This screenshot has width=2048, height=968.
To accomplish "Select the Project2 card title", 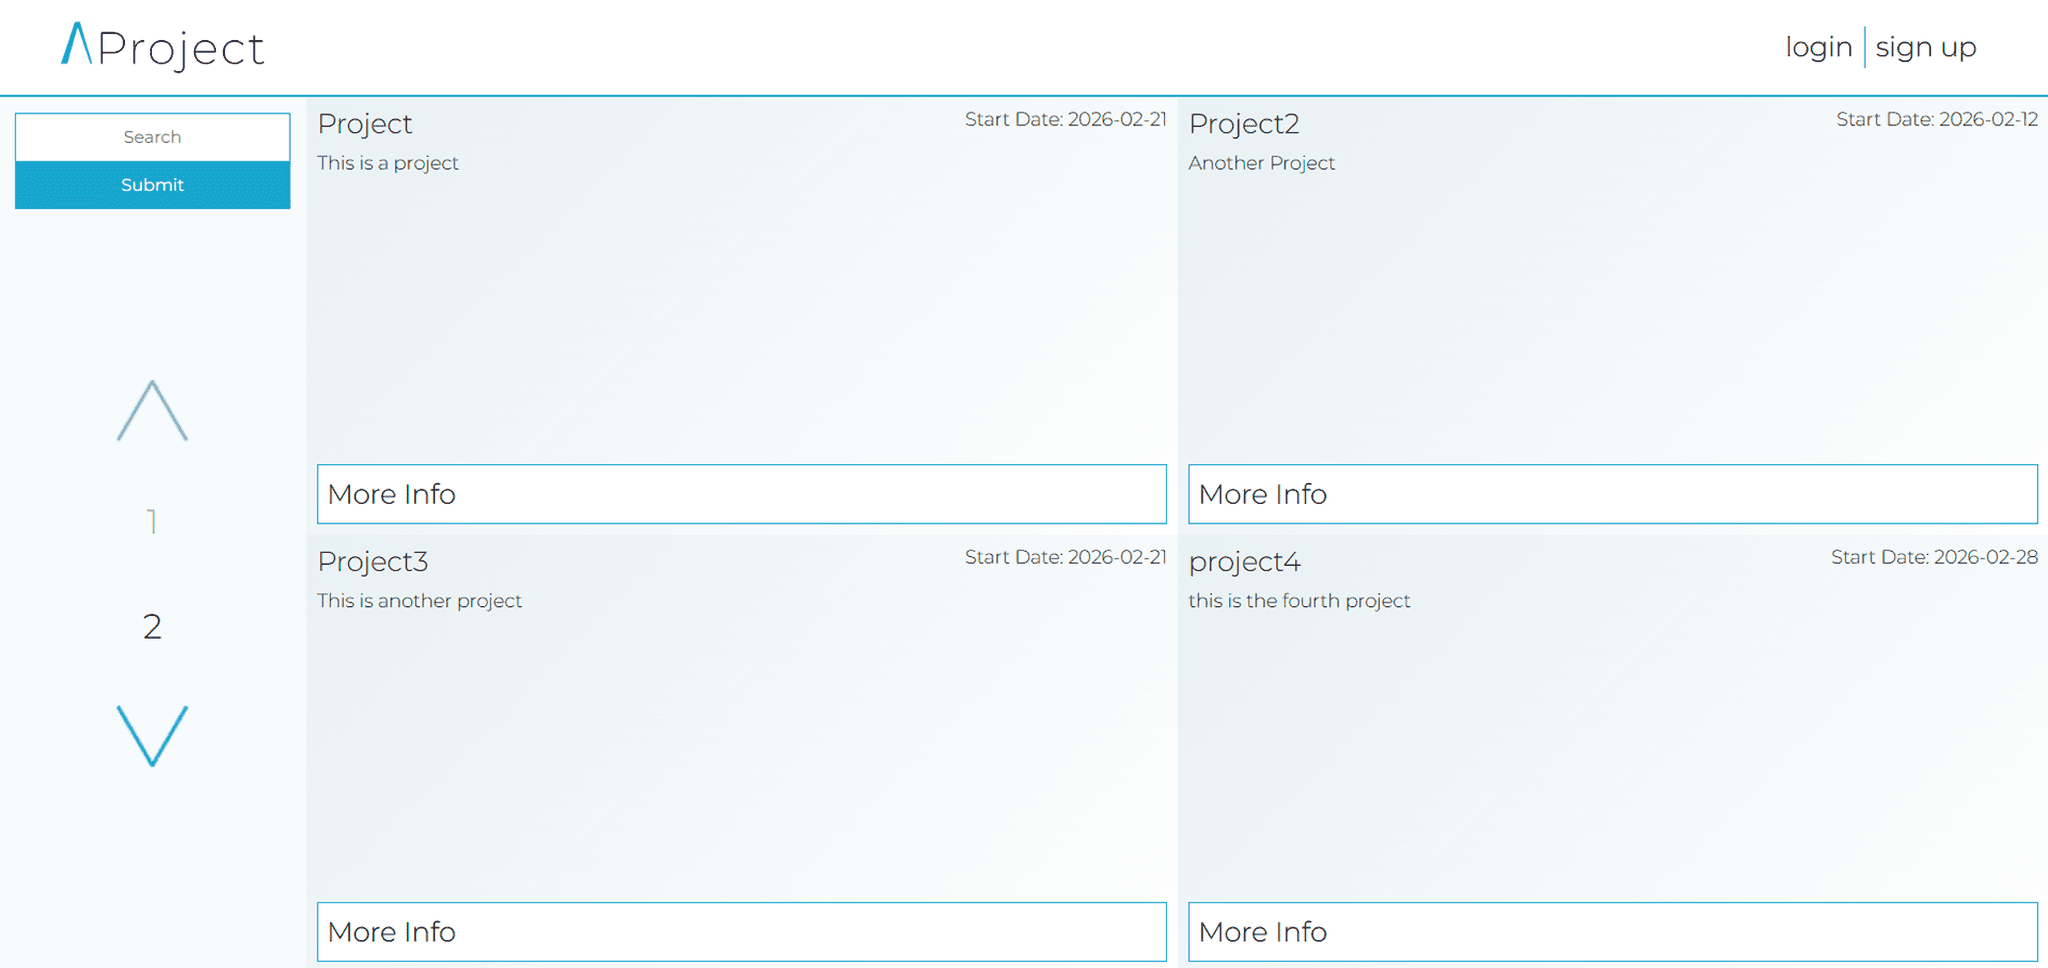I will tap(1244, 123).
